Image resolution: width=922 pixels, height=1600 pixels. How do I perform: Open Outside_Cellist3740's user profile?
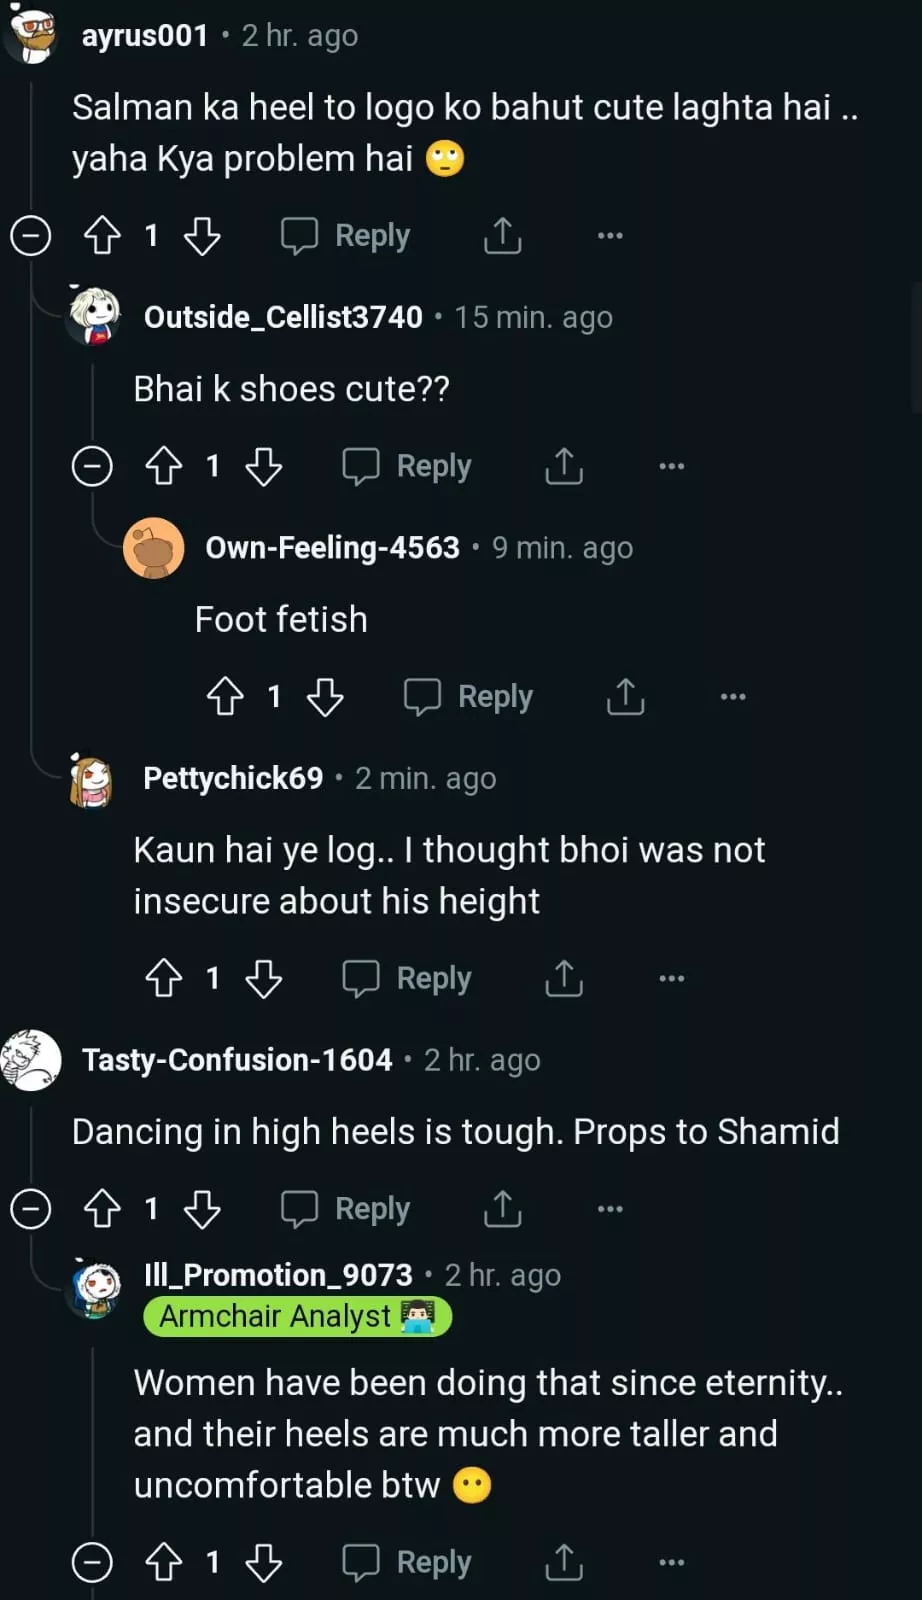tap(283, 317)
